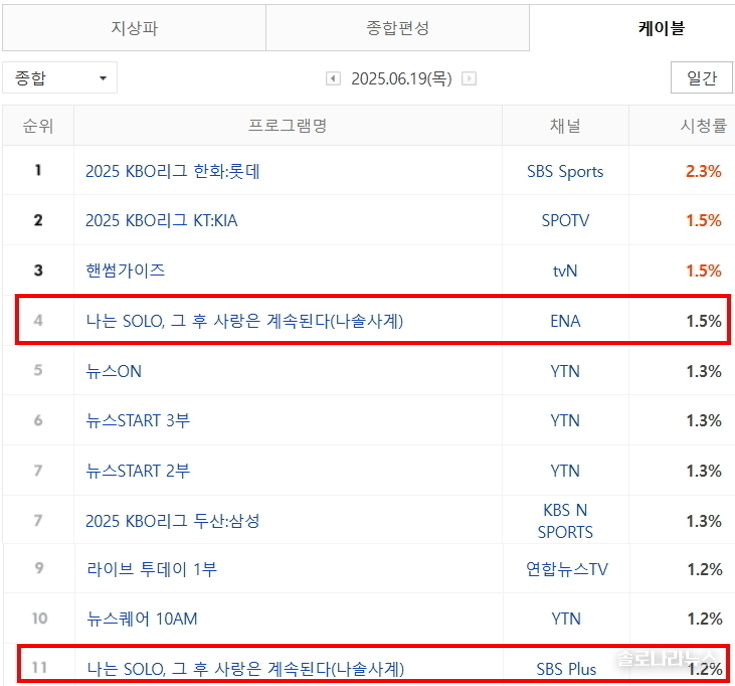Switch to the 지상파 tab
This screenshot has height=686, width=735.
pos(134,28)
